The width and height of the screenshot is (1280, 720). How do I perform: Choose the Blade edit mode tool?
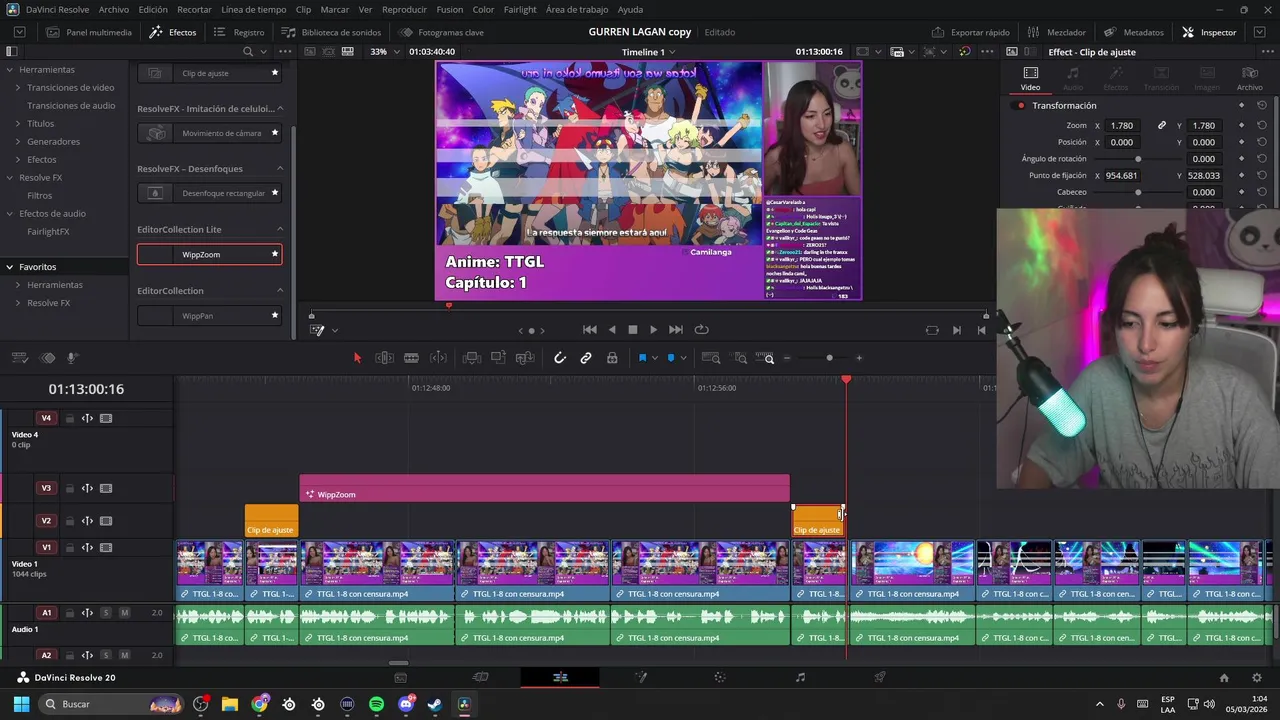(x=411, y=358)
